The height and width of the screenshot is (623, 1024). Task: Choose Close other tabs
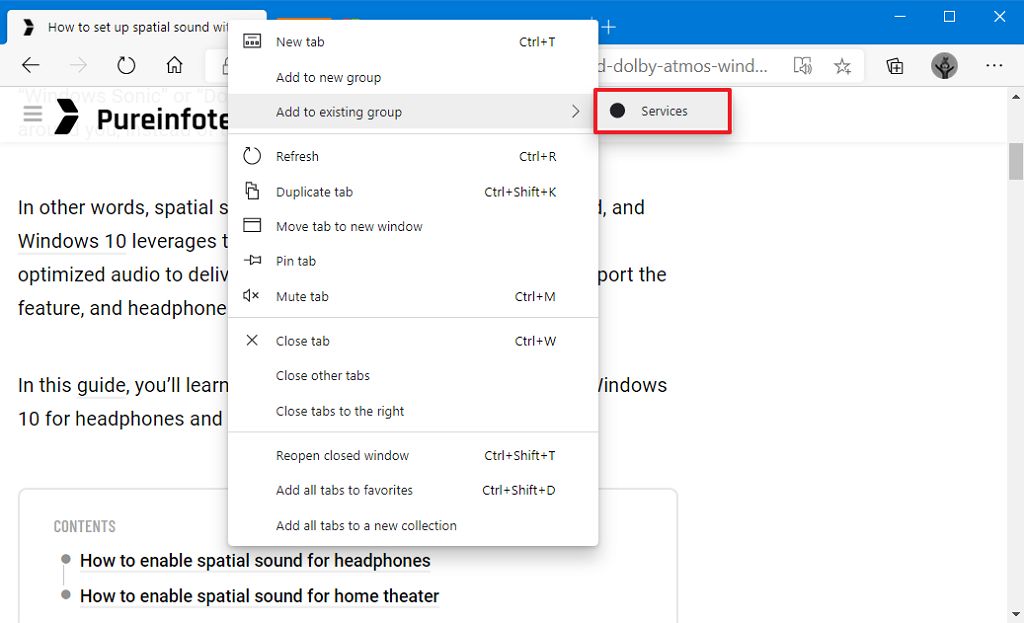click(x=413, y=375)
